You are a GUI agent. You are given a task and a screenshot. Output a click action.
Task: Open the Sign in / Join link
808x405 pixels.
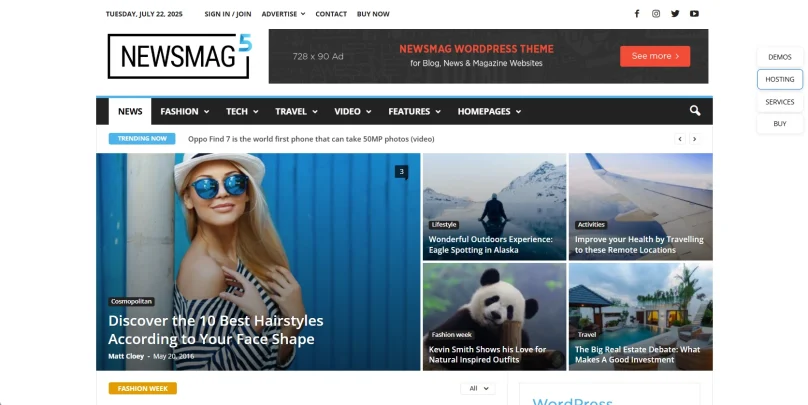tap(228, 14)
